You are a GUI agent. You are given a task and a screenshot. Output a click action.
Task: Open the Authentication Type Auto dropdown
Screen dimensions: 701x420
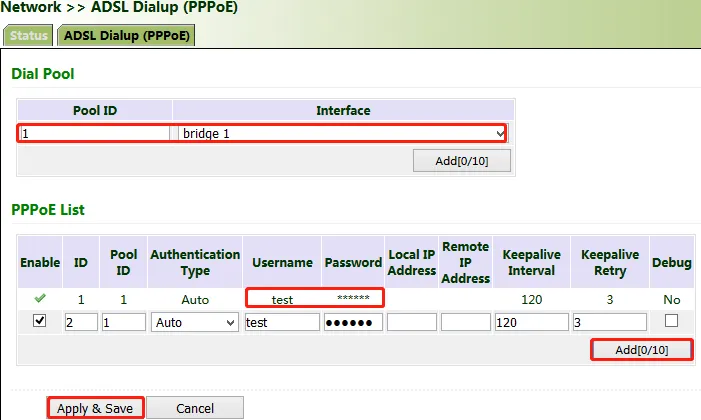tap(195, 322)
